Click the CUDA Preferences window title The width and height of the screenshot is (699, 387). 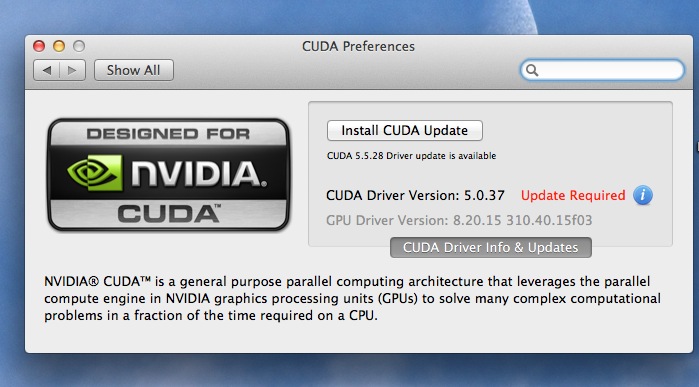pos(358,46)
